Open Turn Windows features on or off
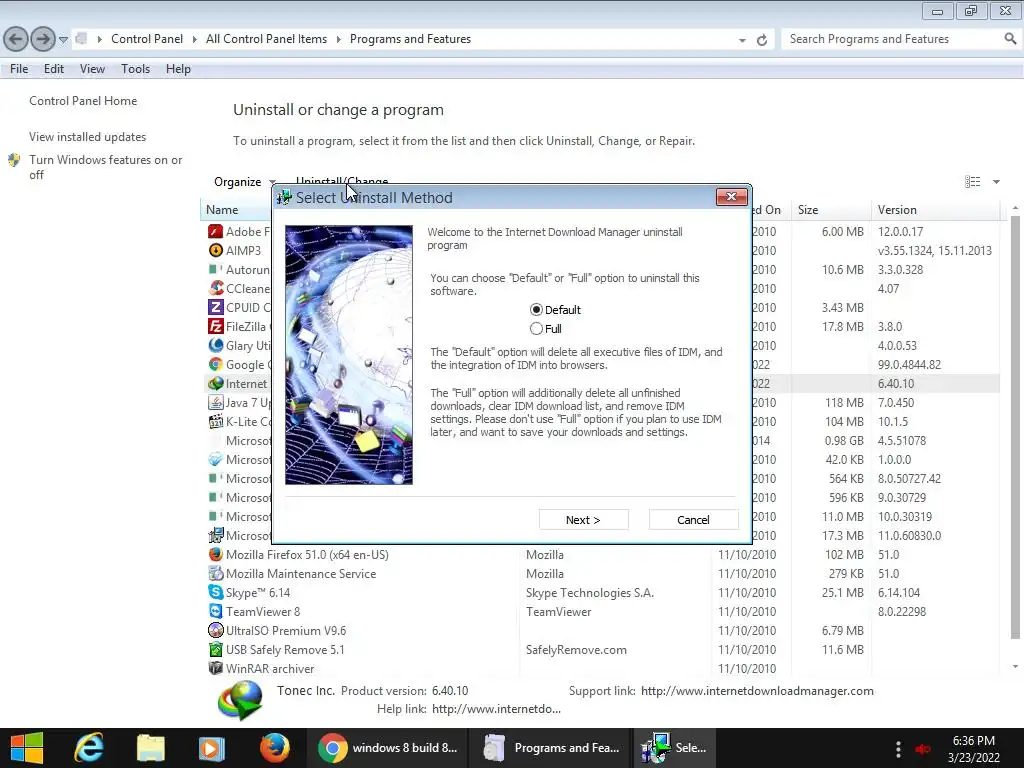 [105, 167]
